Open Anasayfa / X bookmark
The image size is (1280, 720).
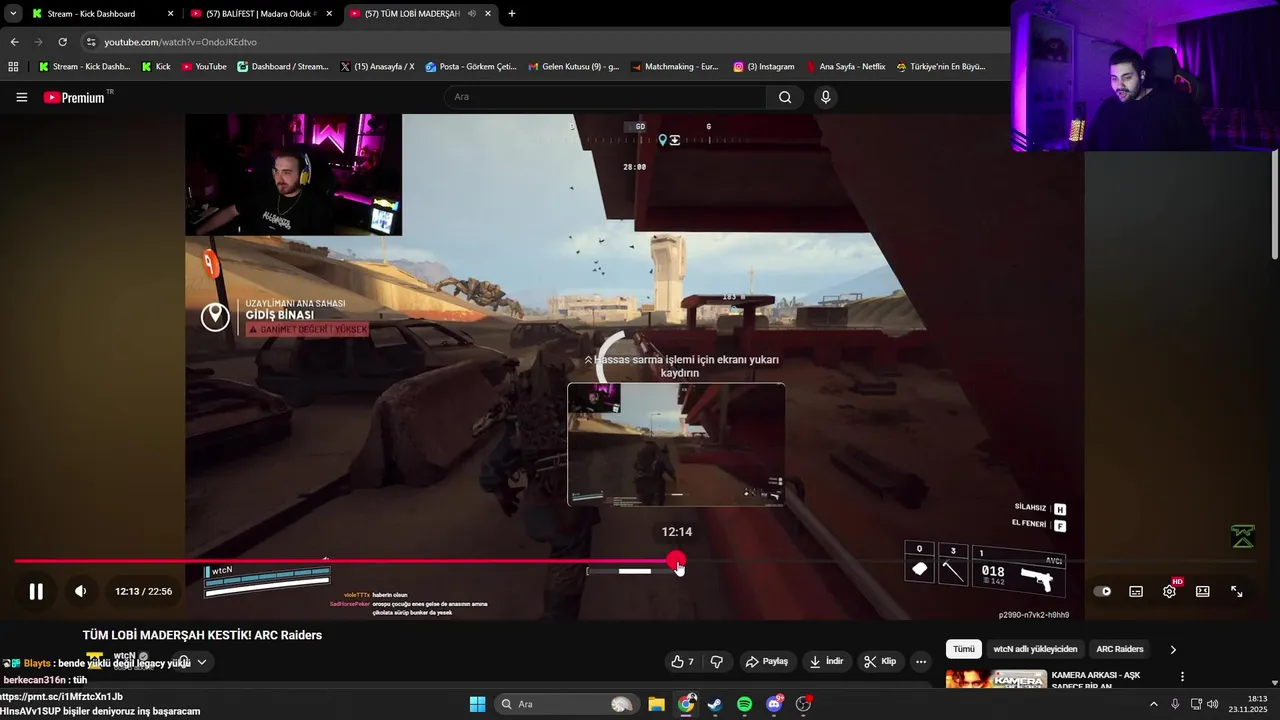coord(377,67)
